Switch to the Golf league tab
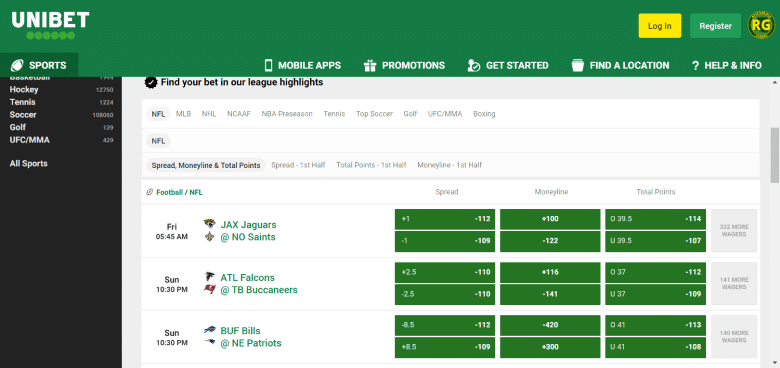The height and width of the screenshot is (368, 780). point(410,114)
